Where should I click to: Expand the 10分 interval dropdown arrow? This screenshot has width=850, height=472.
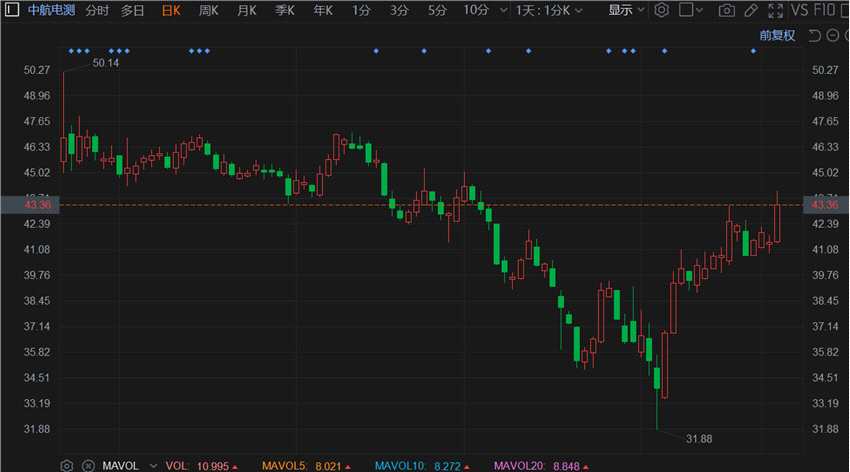(504, 10)
